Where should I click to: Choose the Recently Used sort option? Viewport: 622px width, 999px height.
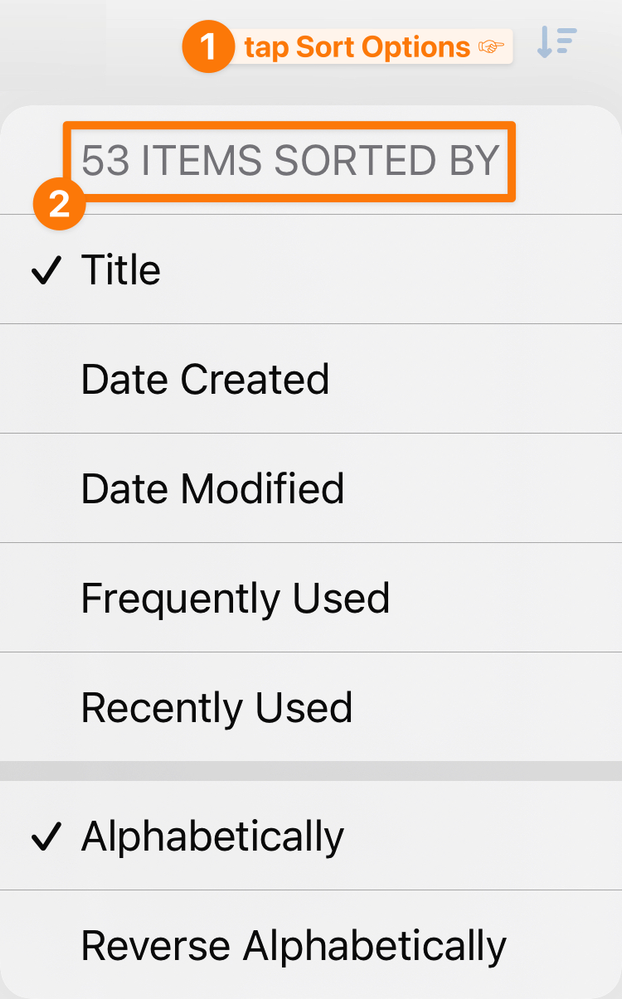click(217, 708)
